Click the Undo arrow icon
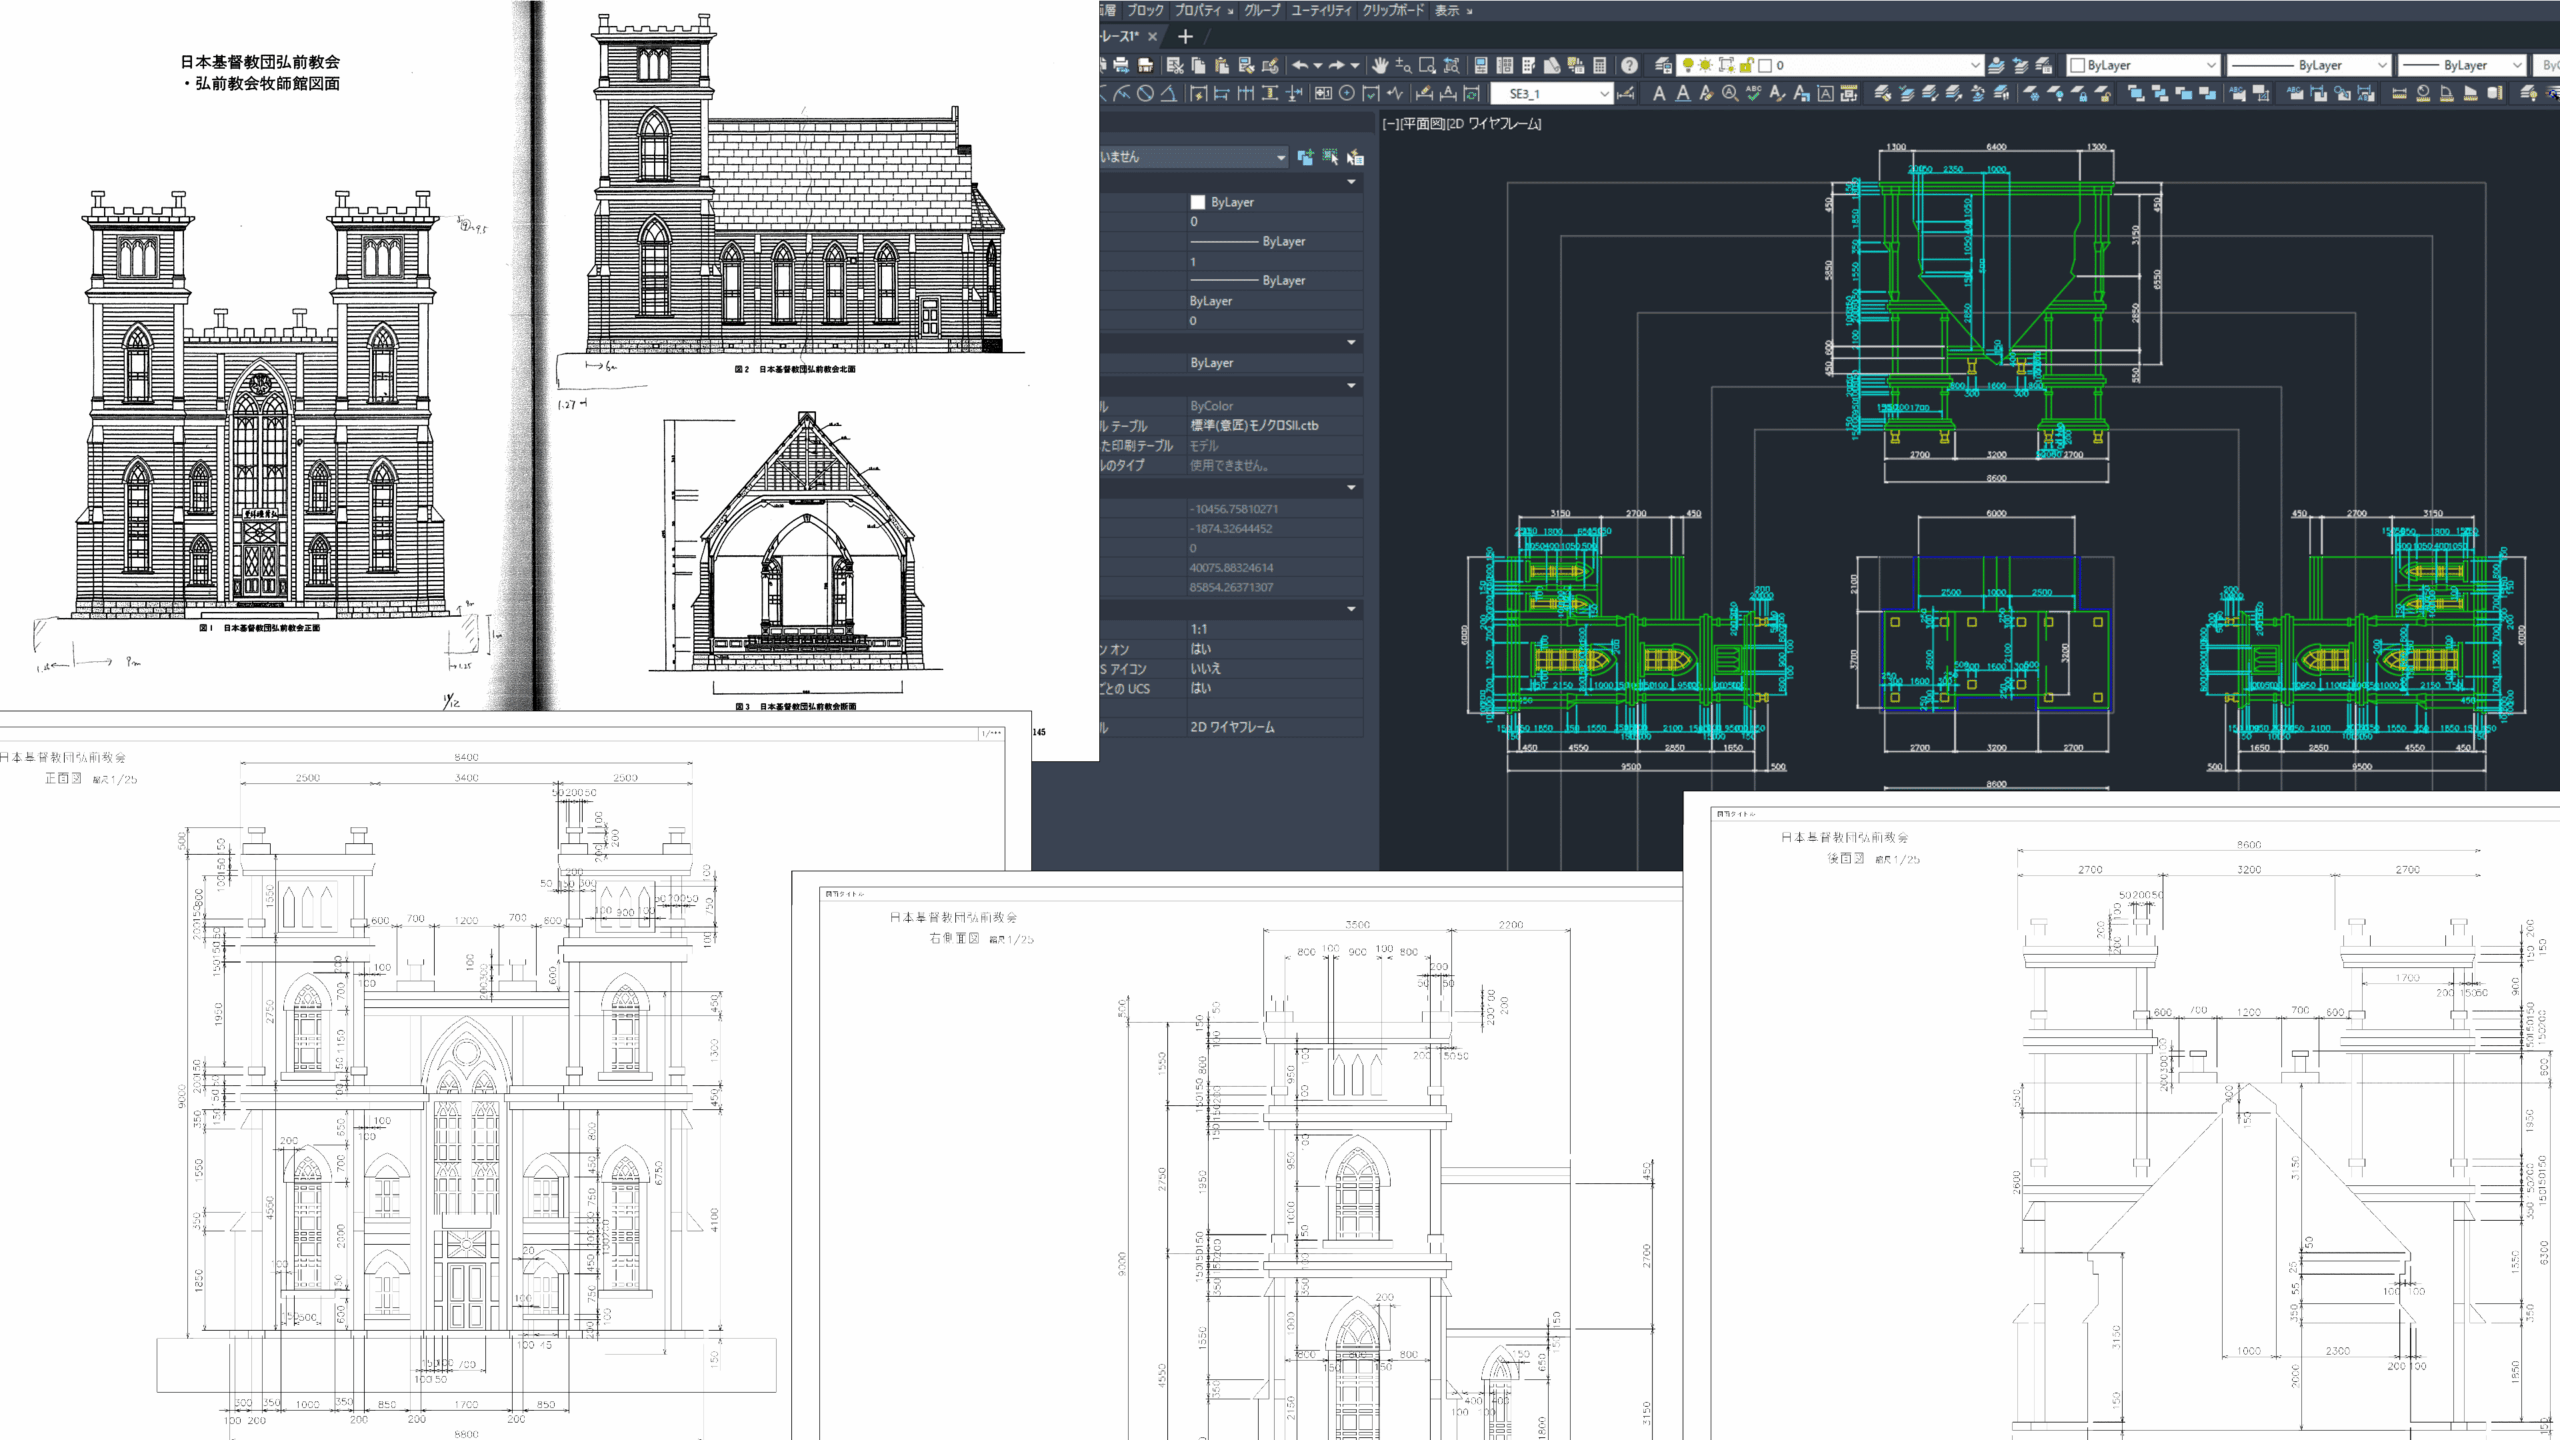Screen dimensions: 2560x1440 click(1300, 65)
